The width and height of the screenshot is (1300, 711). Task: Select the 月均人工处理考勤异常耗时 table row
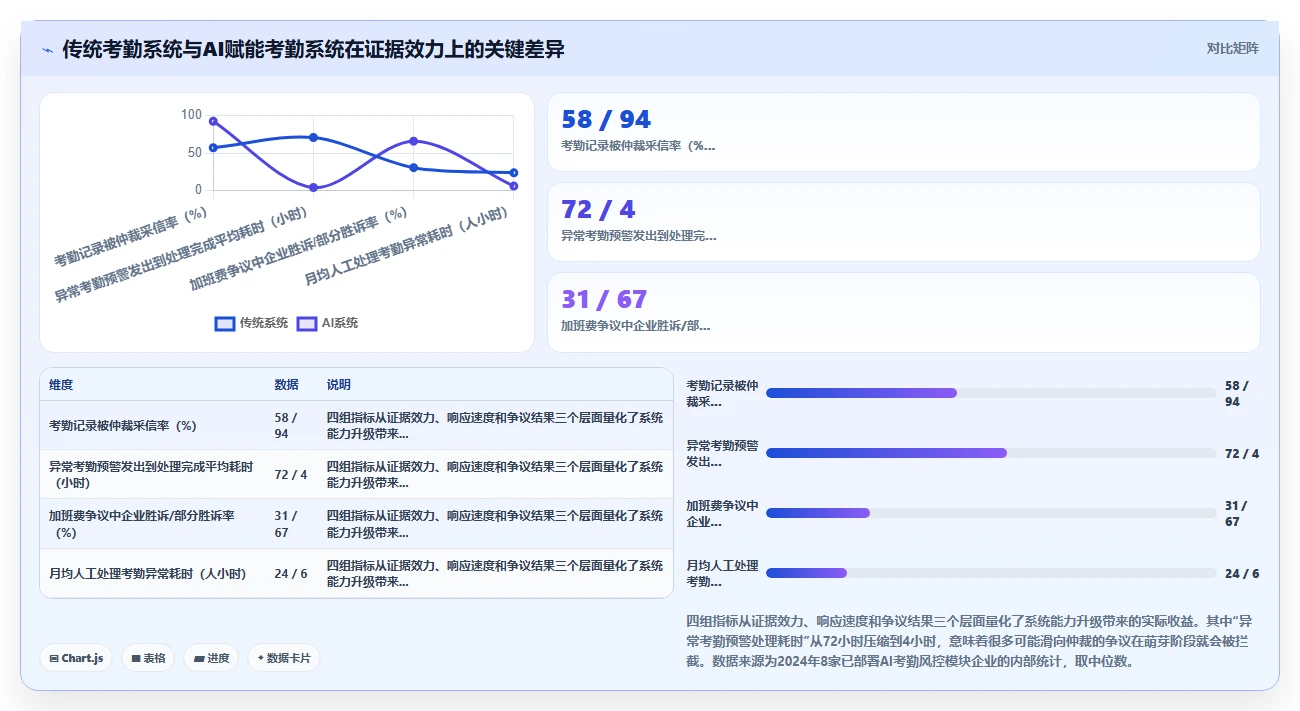356,574
